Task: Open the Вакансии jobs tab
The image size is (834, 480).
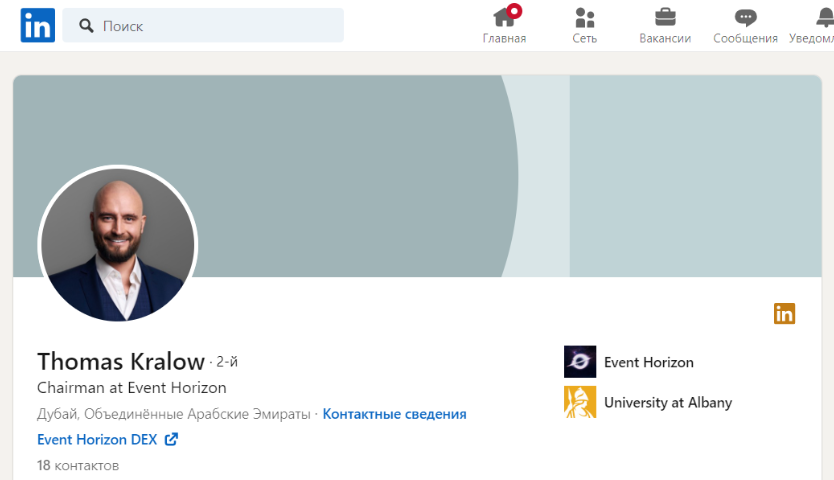Action: (x=665, y=25)
